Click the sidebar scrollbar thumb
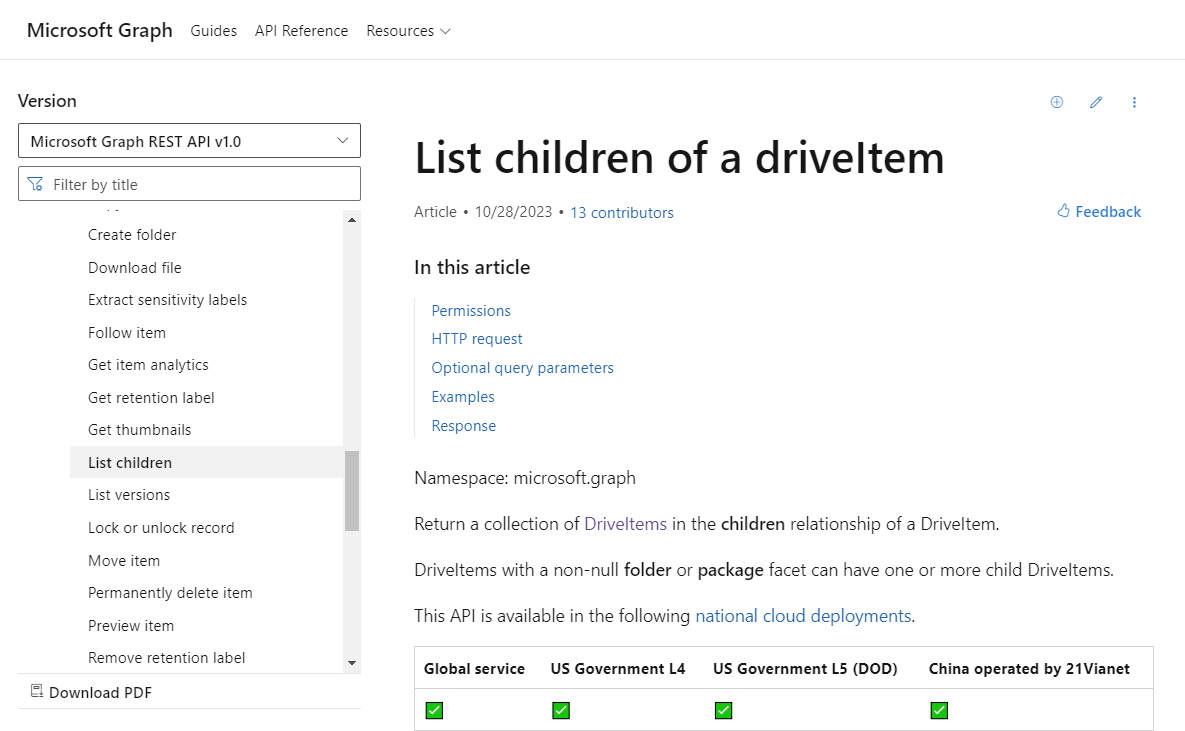The height and width of the screenshot is (731, 1185). click(x=352, y=491)
